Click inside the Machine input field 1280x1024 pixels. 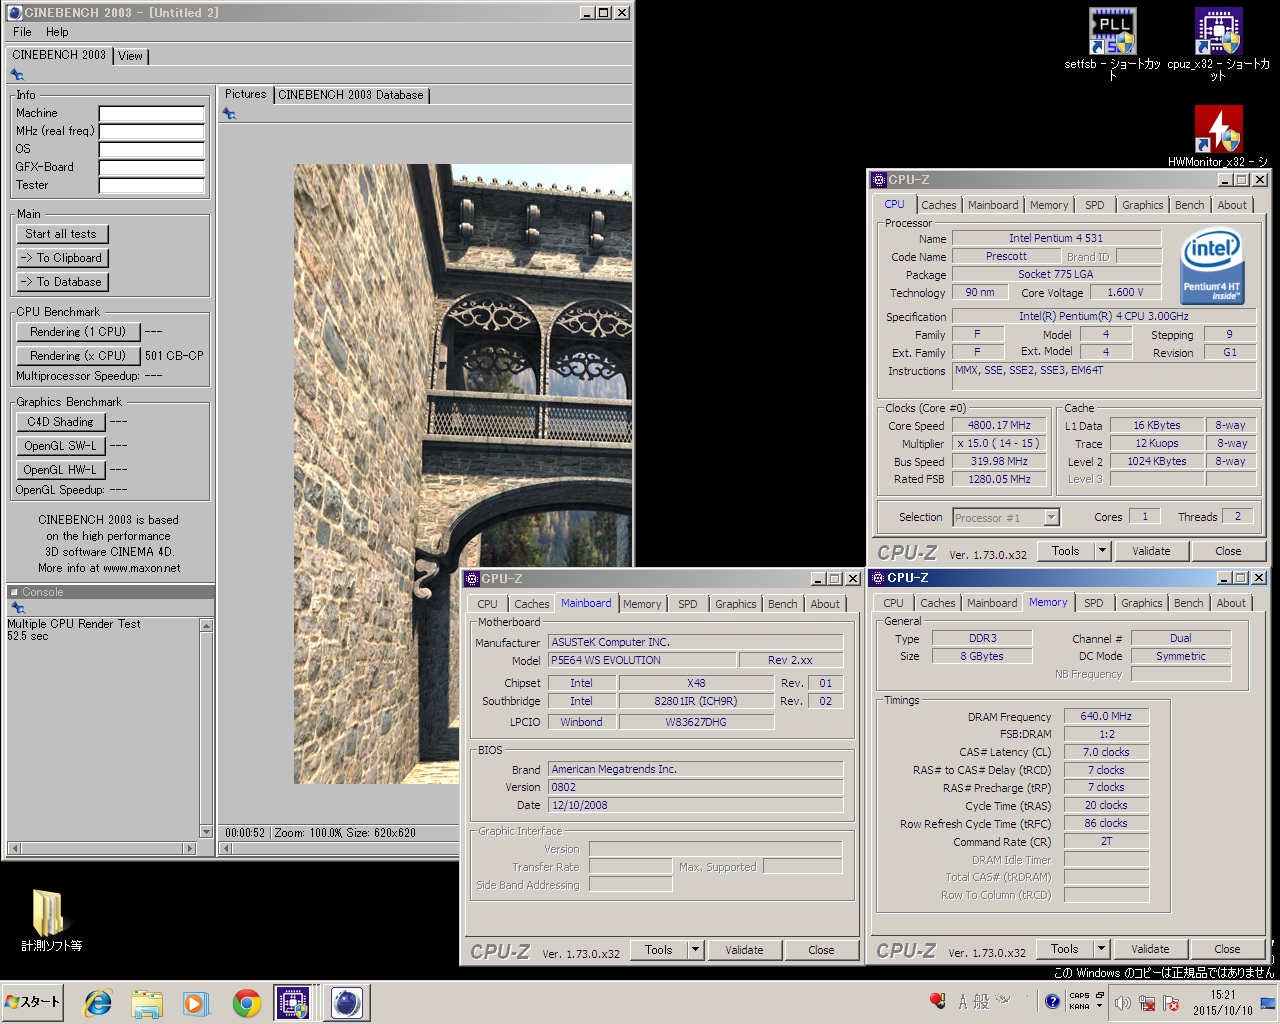(152, 114)
